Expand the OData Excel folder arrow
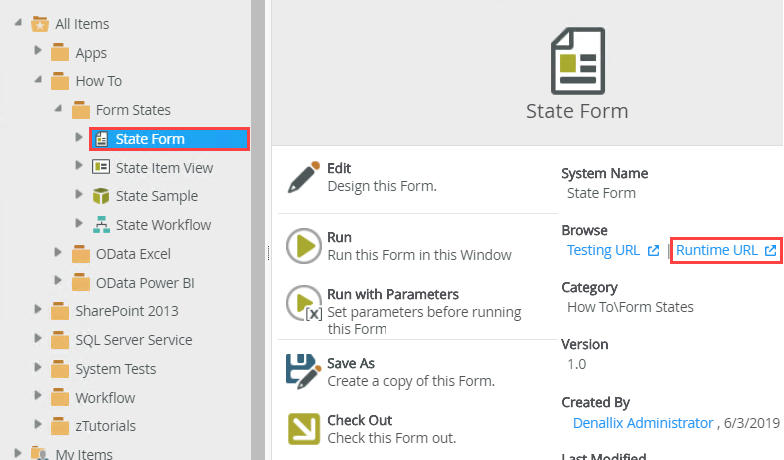This screenshot has height=460, width=784. (x=58, y=253)
